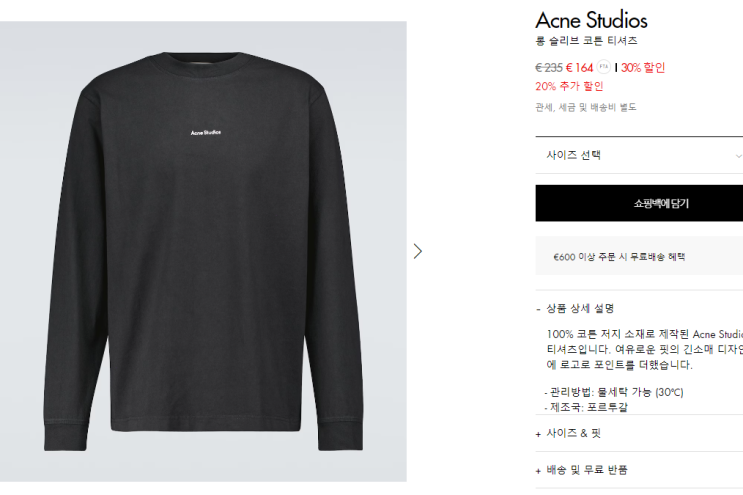Expand the 사이즈 & 핏 section
Screen dimensions: 743x495
point(569,433)
